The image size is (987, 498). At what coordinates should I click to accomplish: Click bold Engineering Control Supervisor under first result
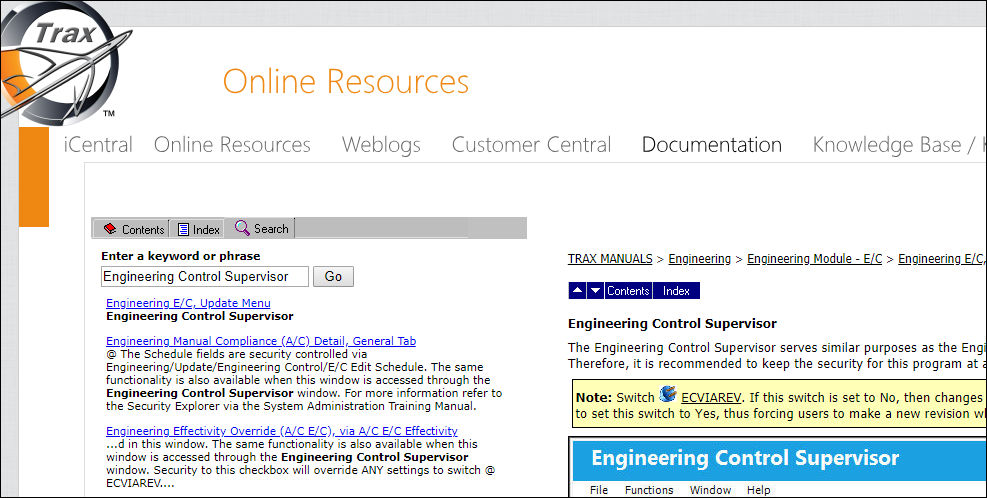(x=200, y=316)
